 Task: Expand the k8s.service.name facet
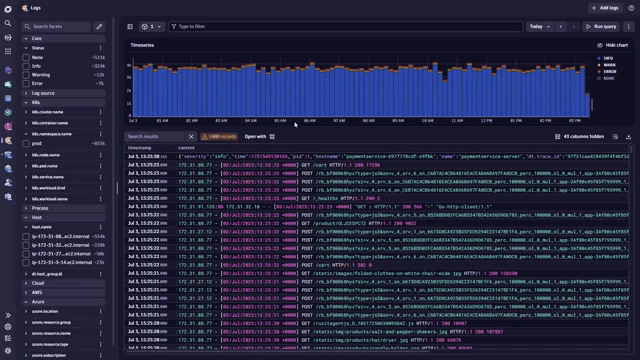26,177
